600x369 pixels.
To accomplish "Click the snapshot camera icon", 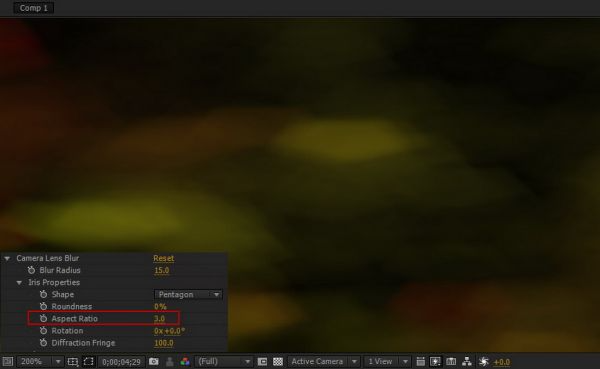I will [154, 362].
